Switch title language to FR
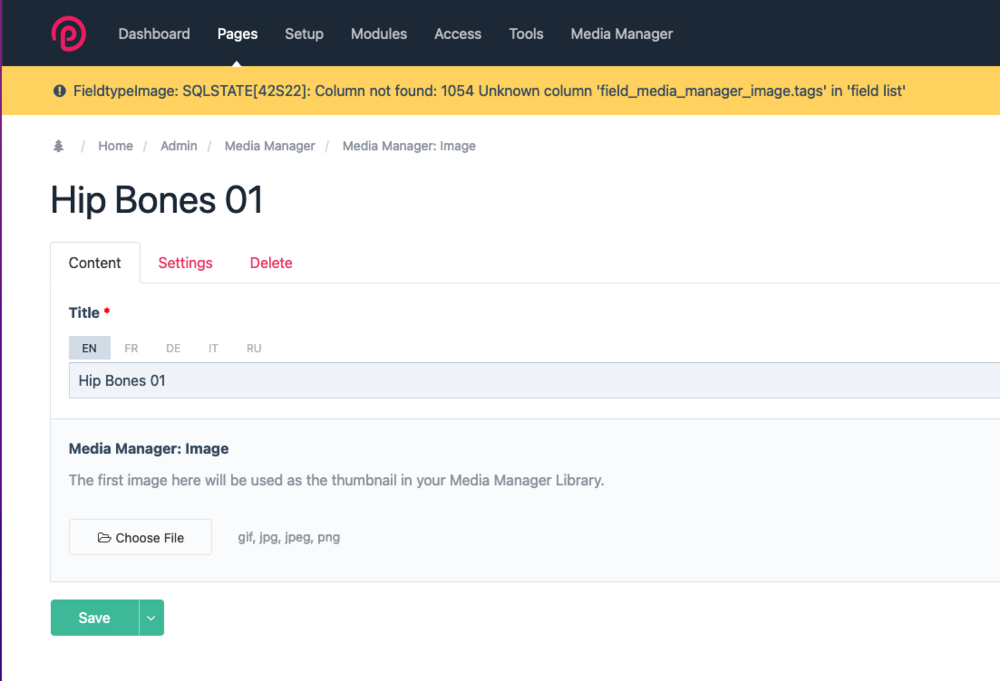This screenshot has height=681, width=1000. (131, 348)
